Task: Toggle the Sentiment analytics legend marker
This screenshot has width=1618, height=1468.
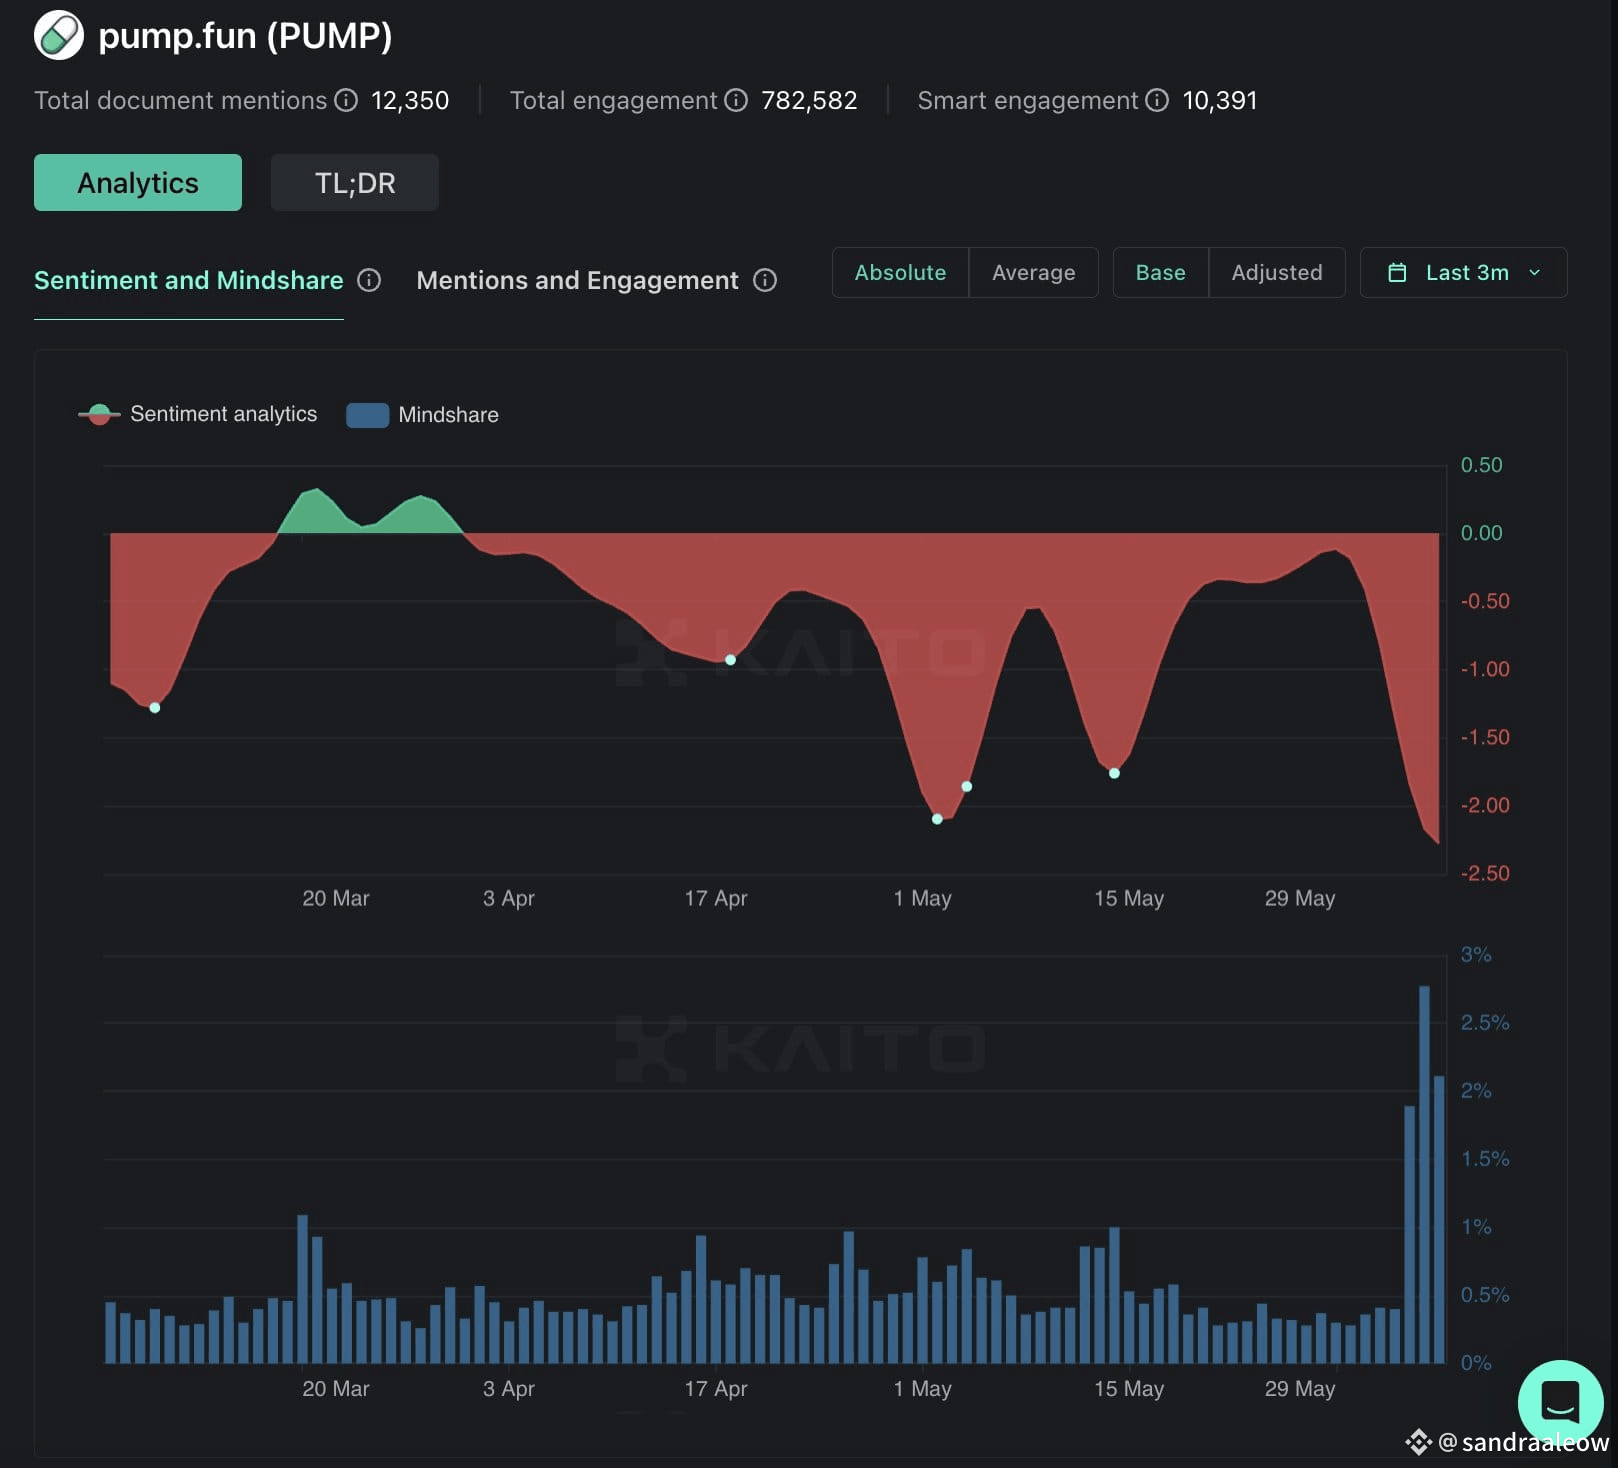Action: click(x=99, y=414)
